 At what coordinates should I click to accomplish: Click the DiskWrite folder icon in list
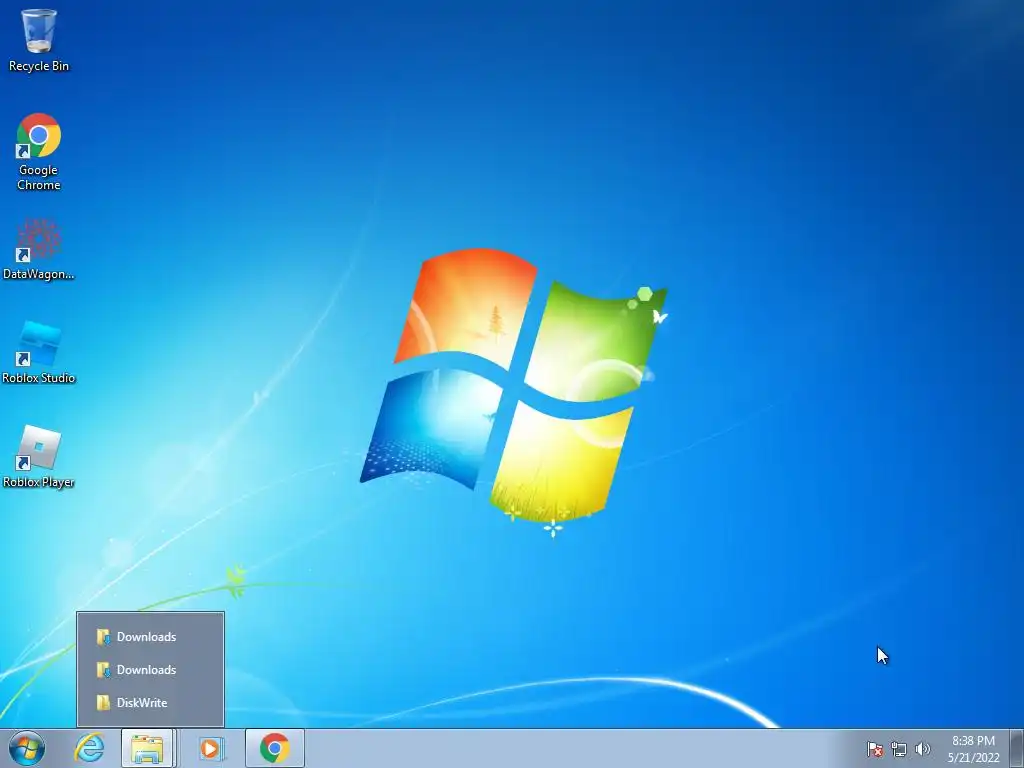103,703
